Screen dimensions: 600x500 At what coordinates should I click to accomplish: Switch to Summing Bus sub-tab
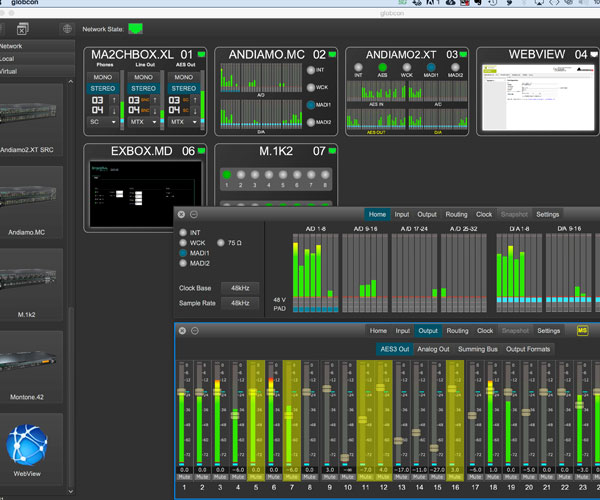click(x=478, y=349)
